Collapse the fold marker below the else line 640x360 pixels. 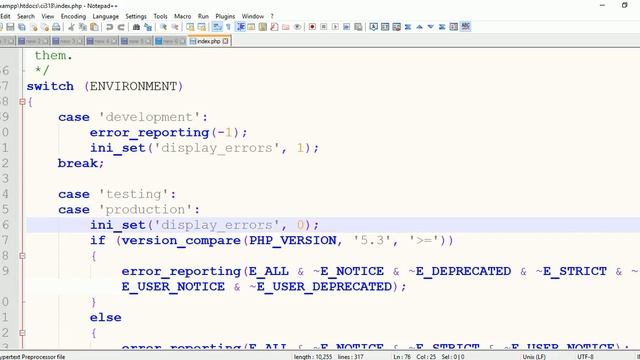tap(22, 333)
